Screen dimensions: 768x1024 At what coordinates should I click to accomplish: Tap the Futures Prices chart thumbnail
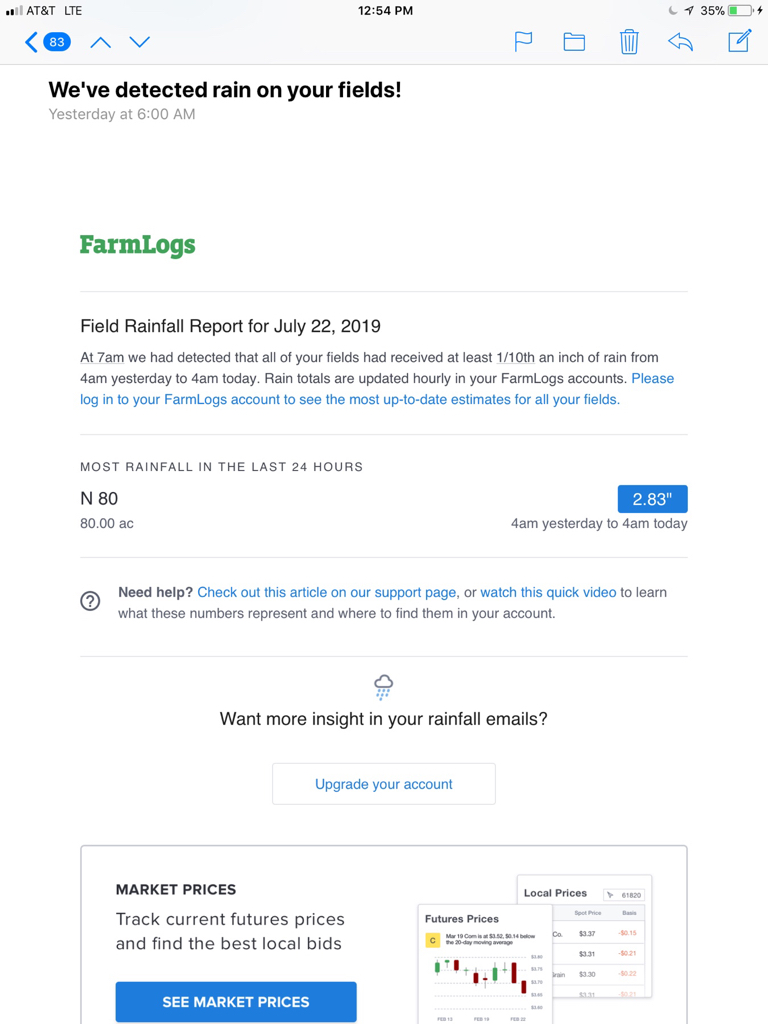point(485,964)
